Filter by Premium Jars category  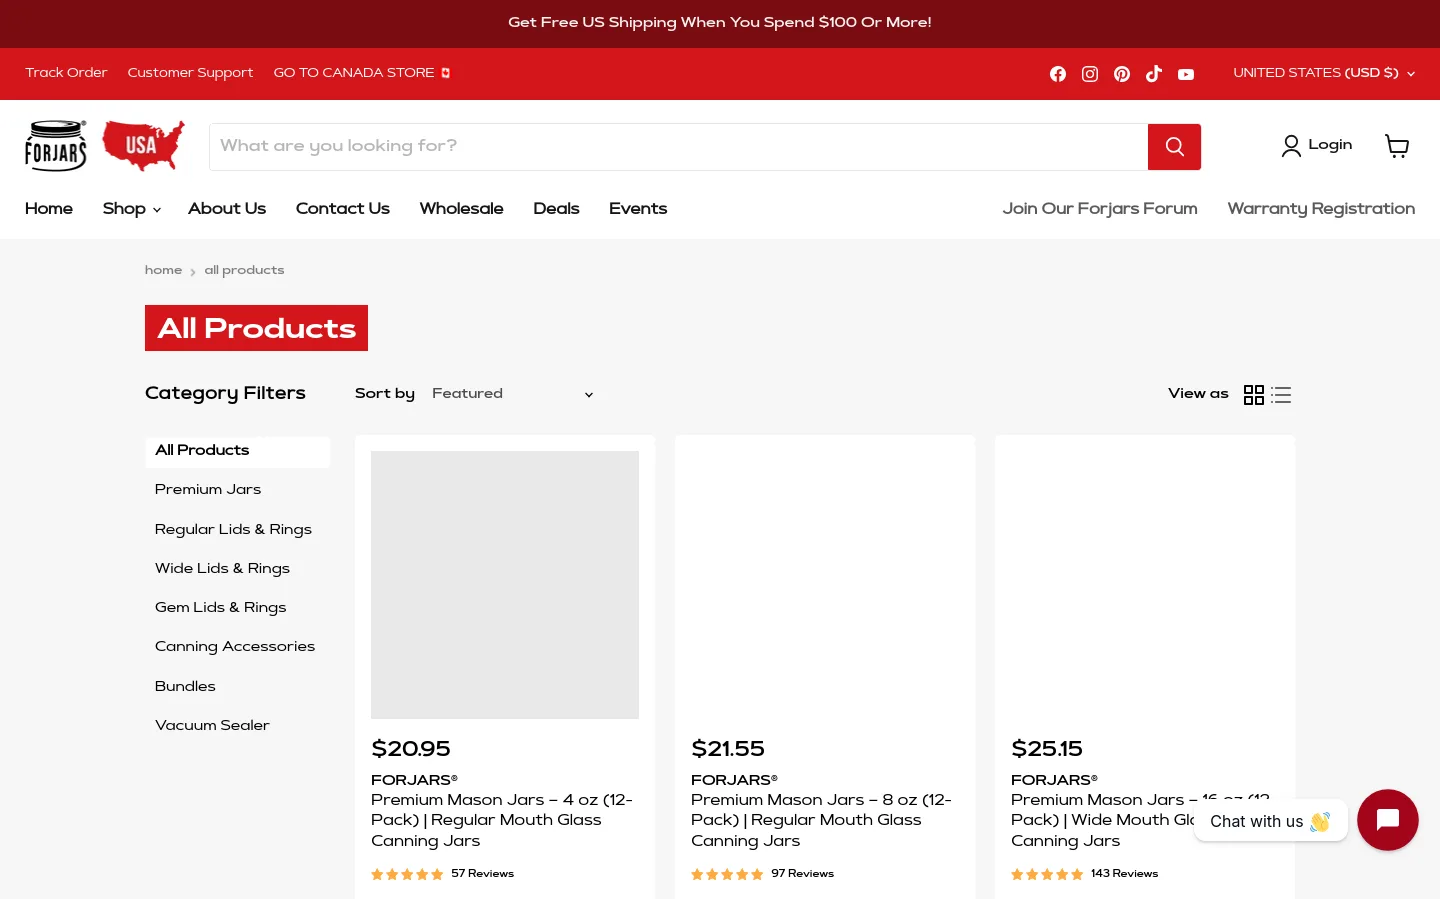[x=208, y=490]
